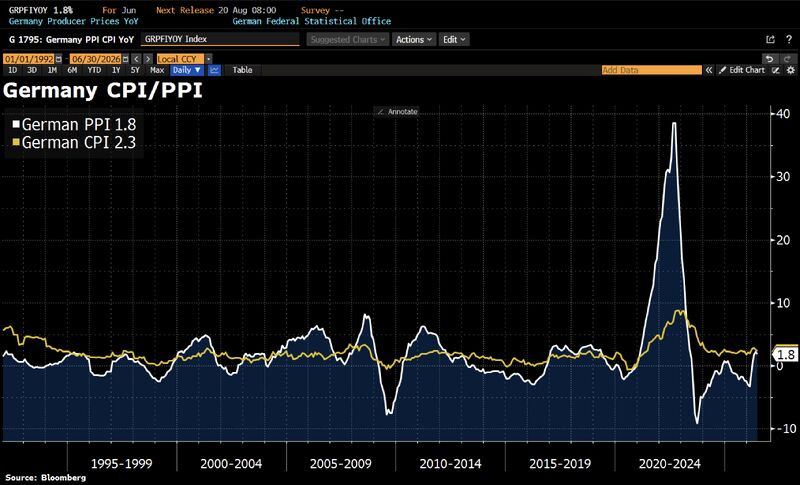Image resolution: width=800 pixels, height=485 pixels.
Task: Expand the Daily periodicity dropdown
Action: [187, 70]
